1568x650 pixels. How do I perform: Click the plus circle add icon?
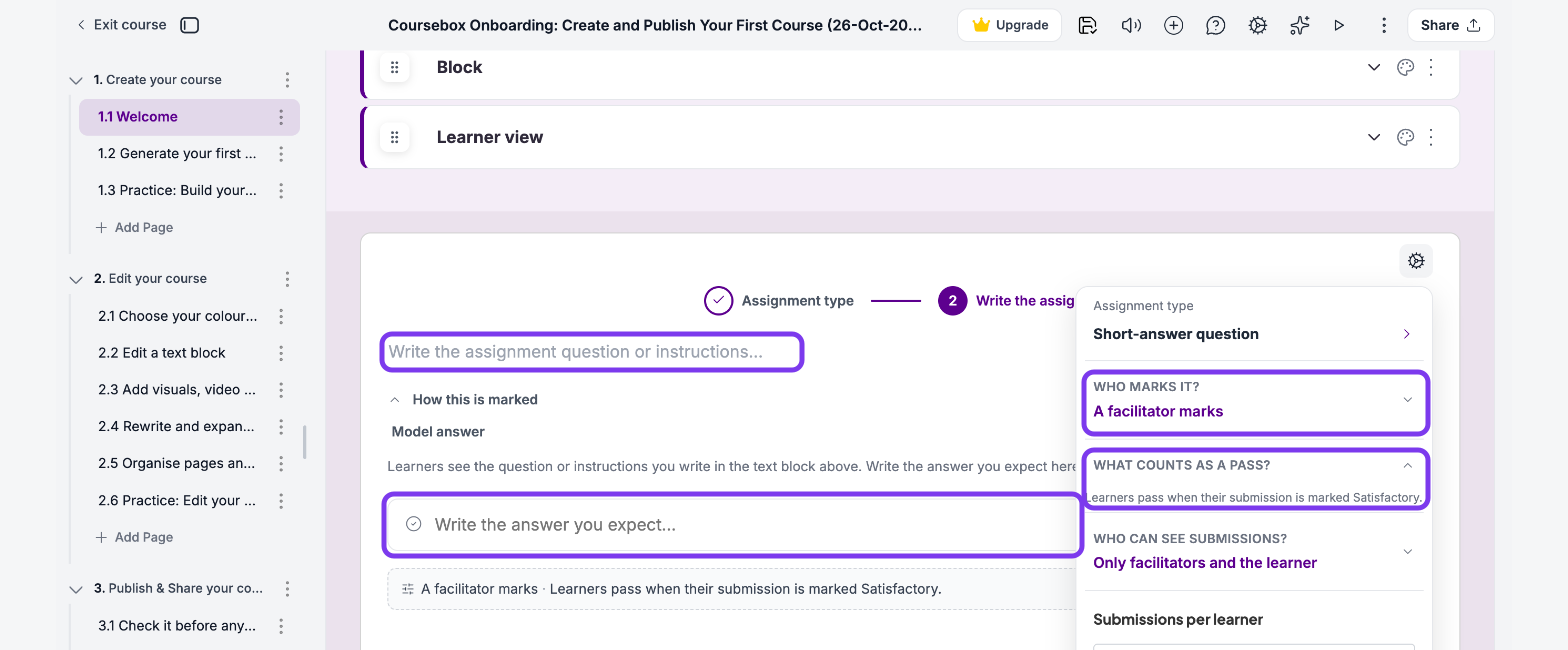point(1174,25)
